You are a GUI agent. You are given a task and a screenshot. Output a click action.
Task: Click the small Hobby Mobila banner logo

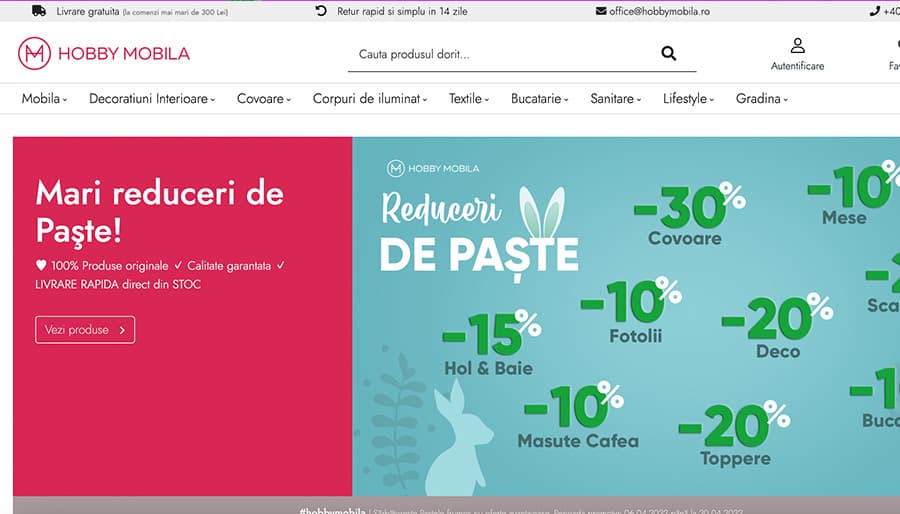point(433,169)
